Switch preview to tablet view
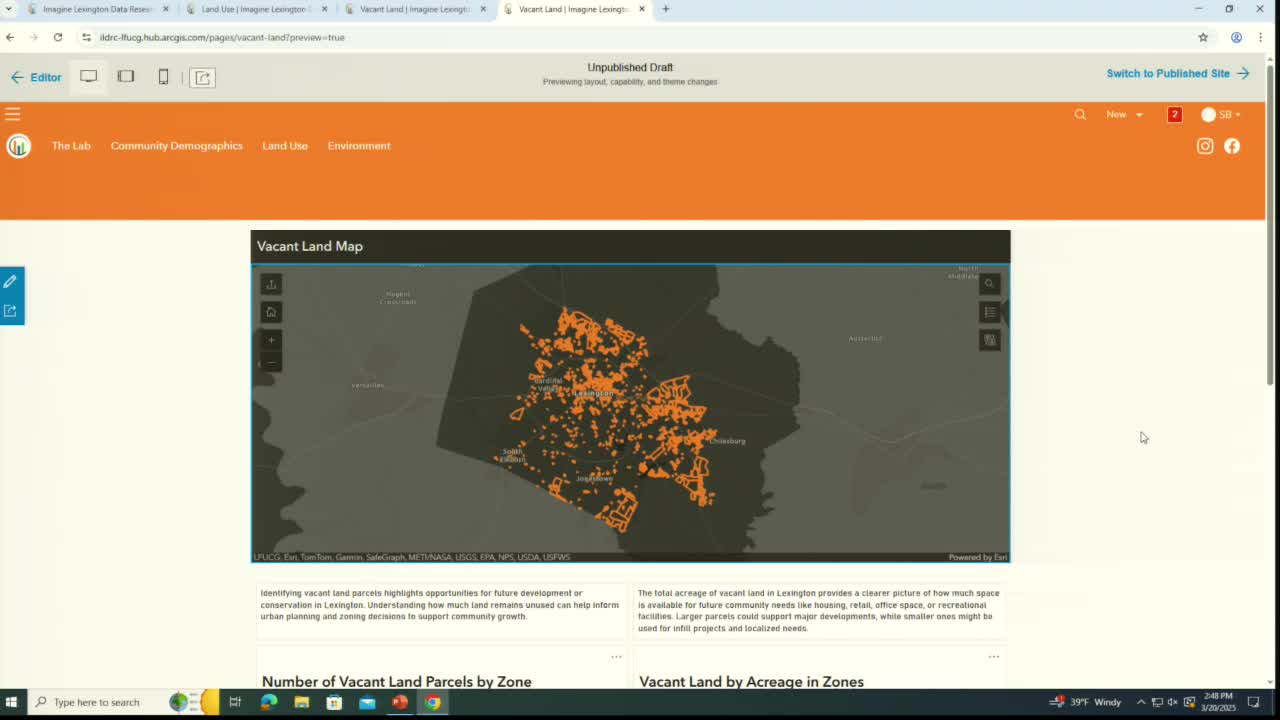The height and width of the screenshot is (720, 1280). click(x=126, y=77)
